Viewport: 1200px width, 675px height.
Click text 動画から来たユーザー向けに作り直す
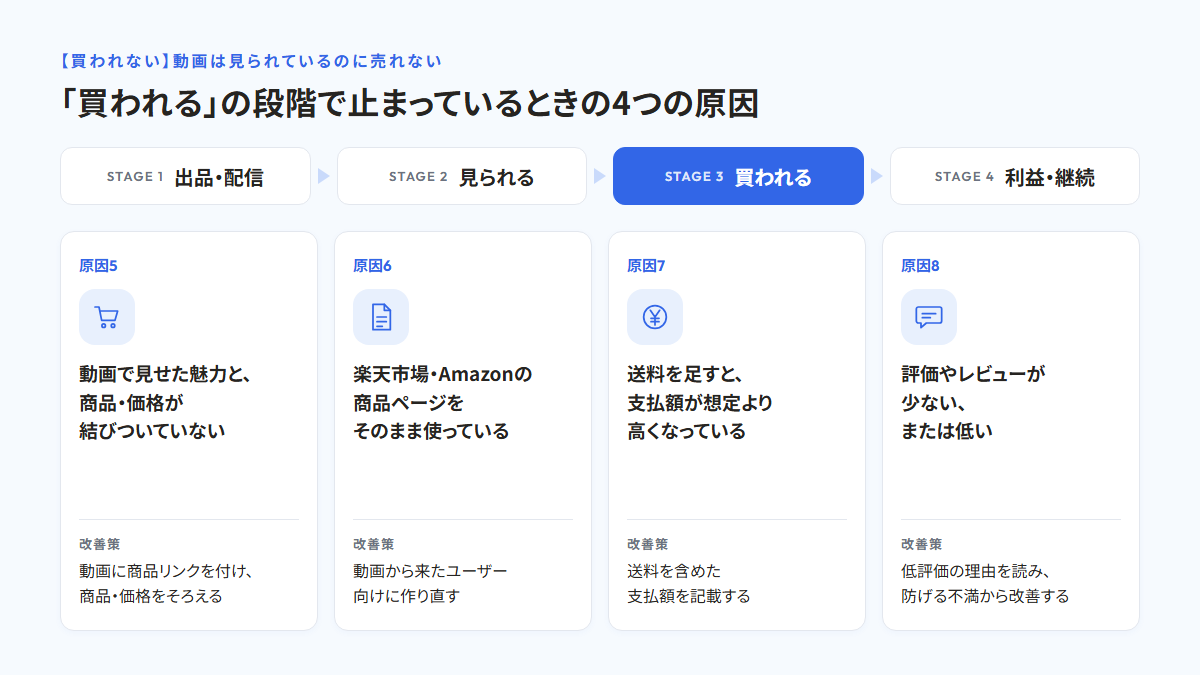(431, 584)
